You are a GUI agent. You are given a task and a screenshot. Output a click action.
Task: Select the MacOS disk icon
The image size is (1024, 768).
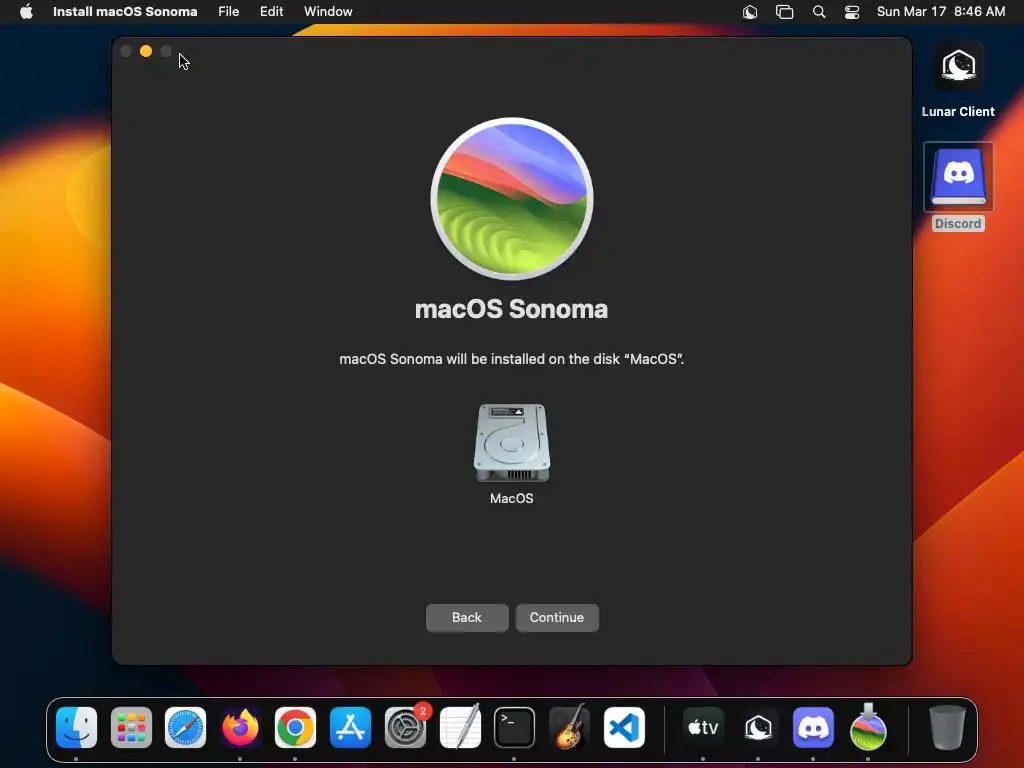(x=511, y=443)
